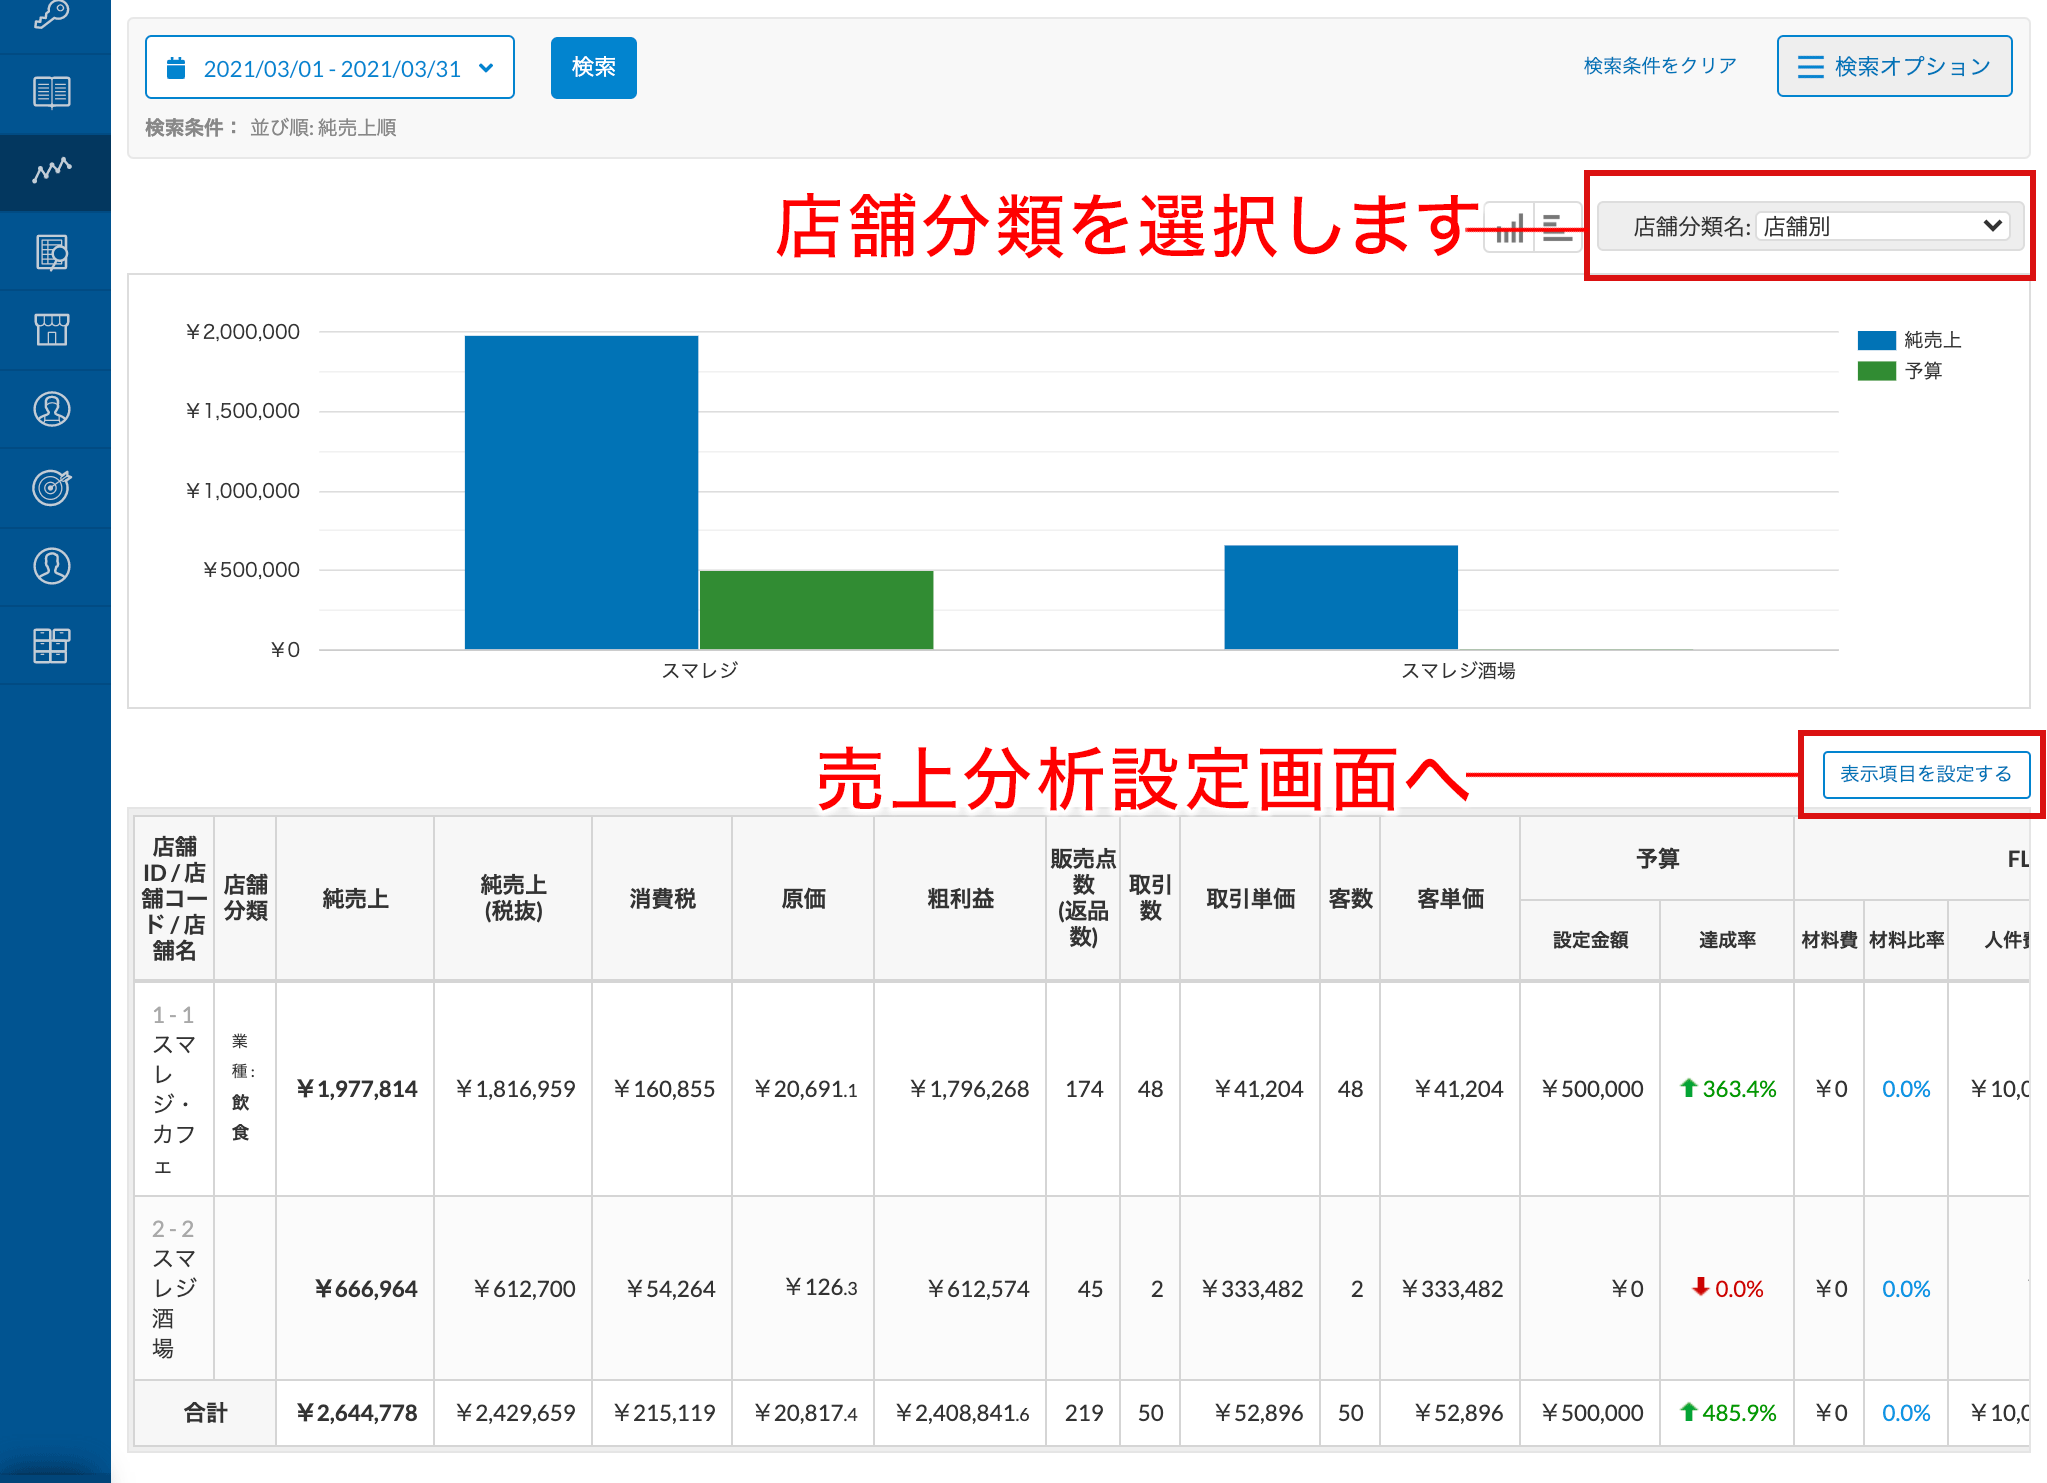Switch to horizontal bar chart view
Viewport: 2047px width, 1483px height.
pos(1557,228)
